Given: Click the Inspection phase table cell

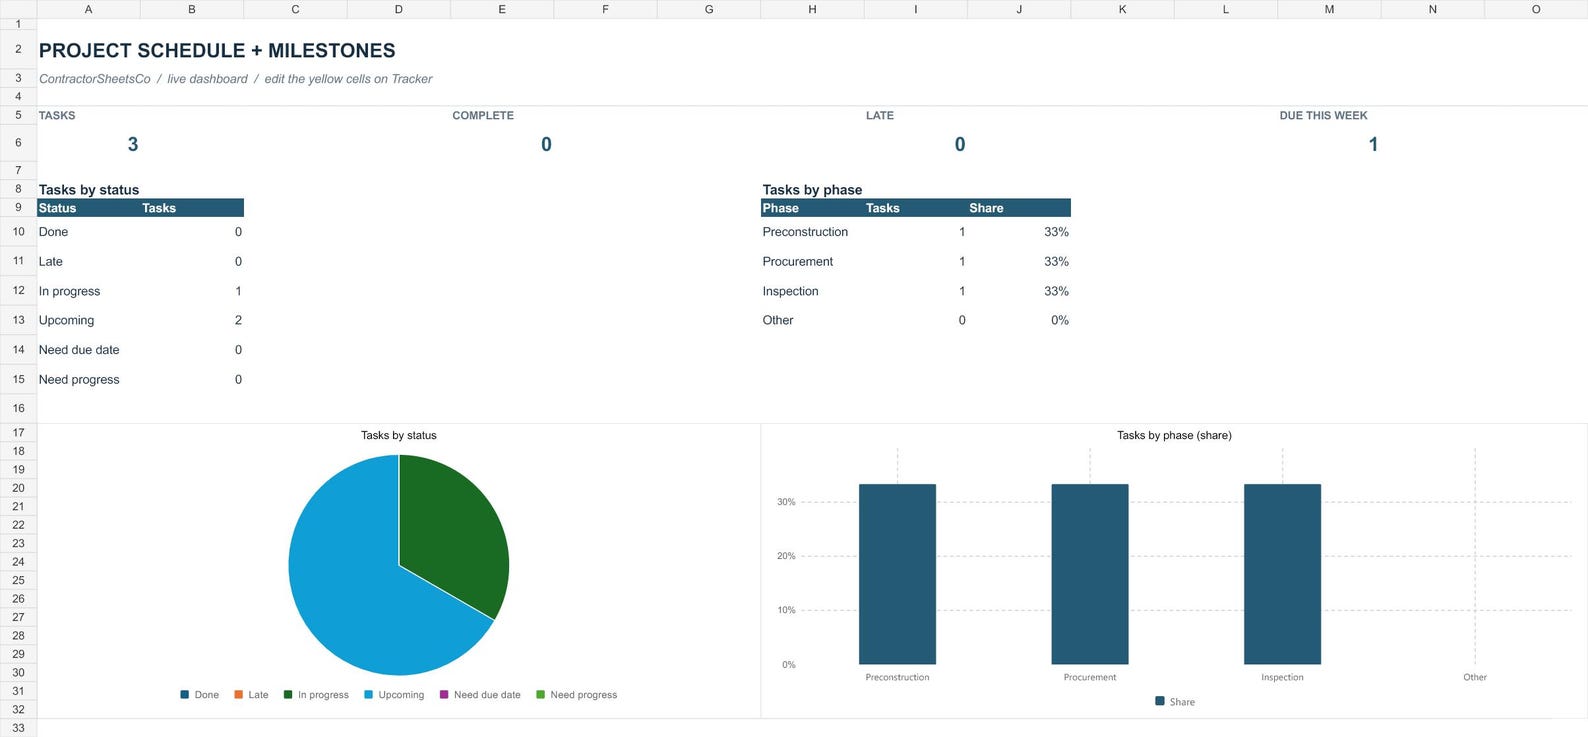Looking at the screenshot, I should coord(791,291).
